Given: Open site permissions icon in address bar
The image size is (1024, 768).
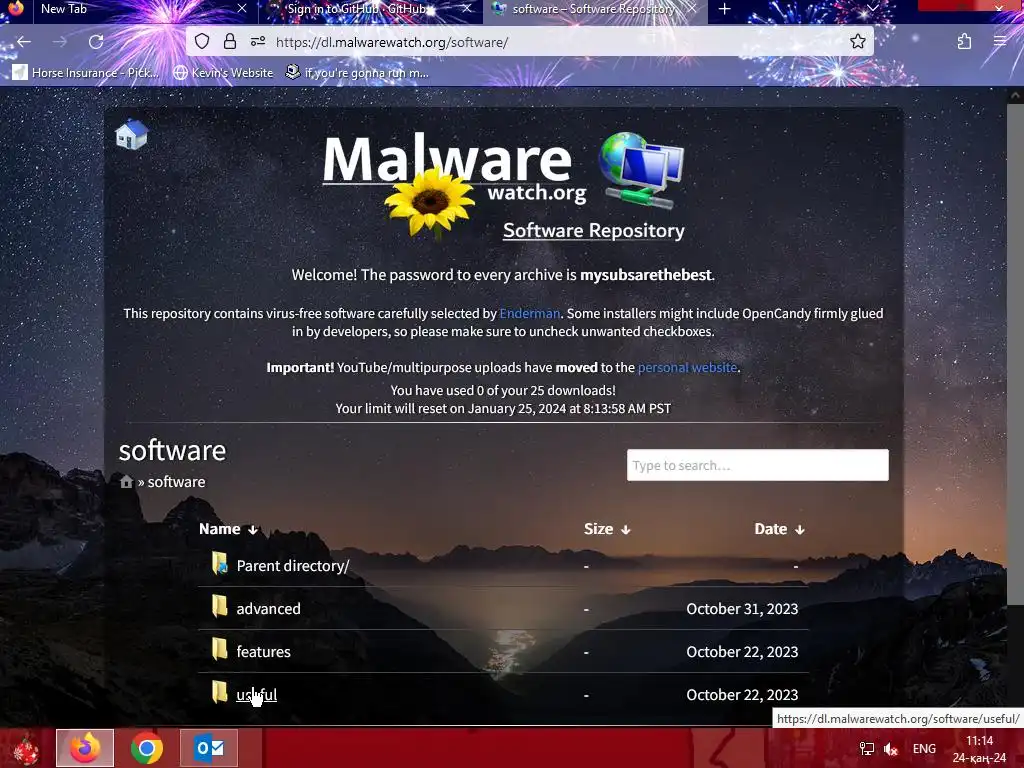Looking at the screenshot, I should coord(258,42).
